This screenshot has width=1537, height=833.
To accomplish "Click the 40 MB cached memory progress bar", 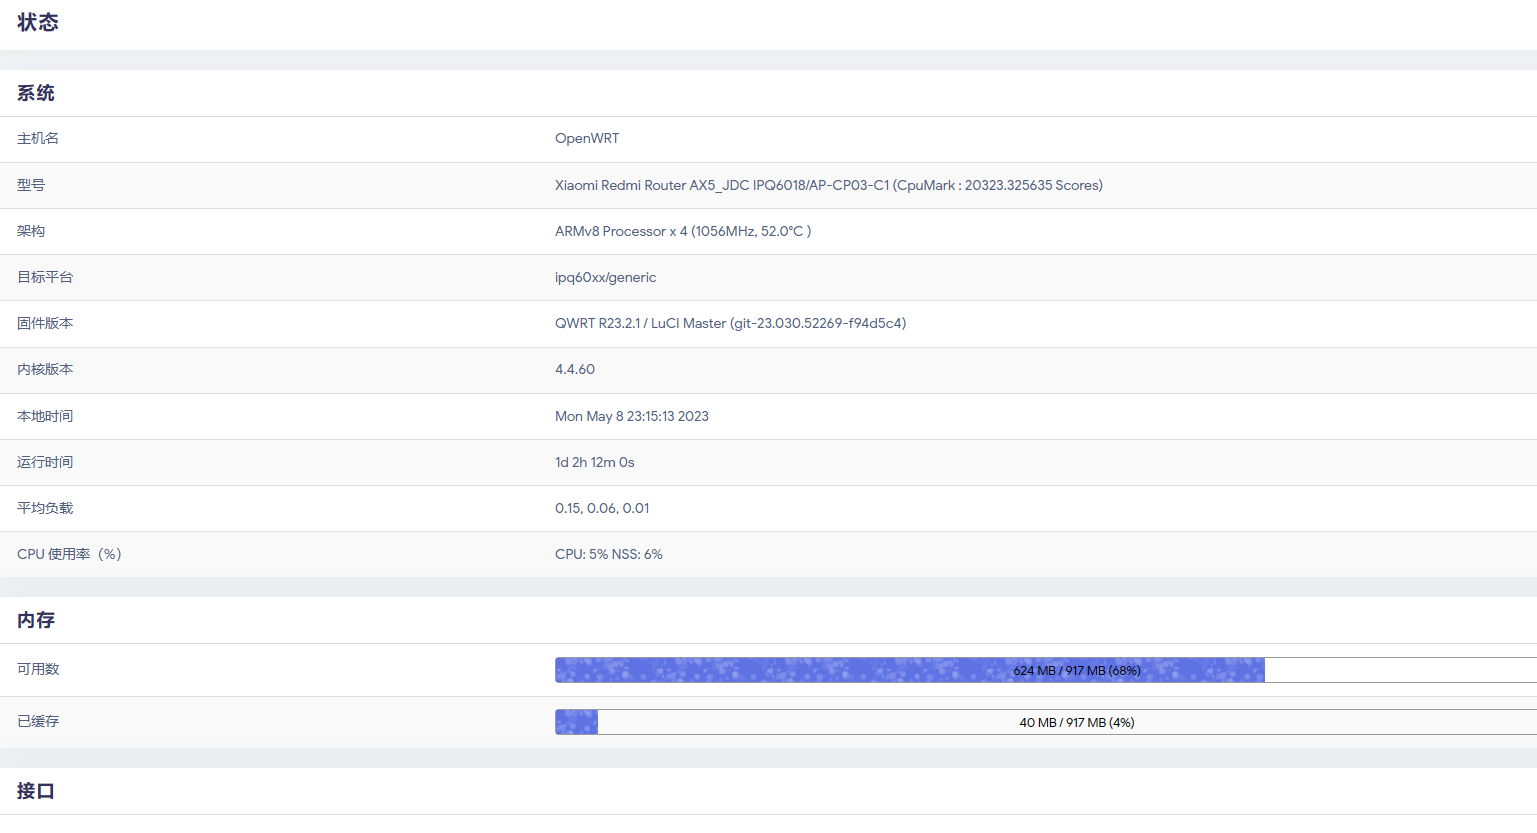I will [1045, 722].
